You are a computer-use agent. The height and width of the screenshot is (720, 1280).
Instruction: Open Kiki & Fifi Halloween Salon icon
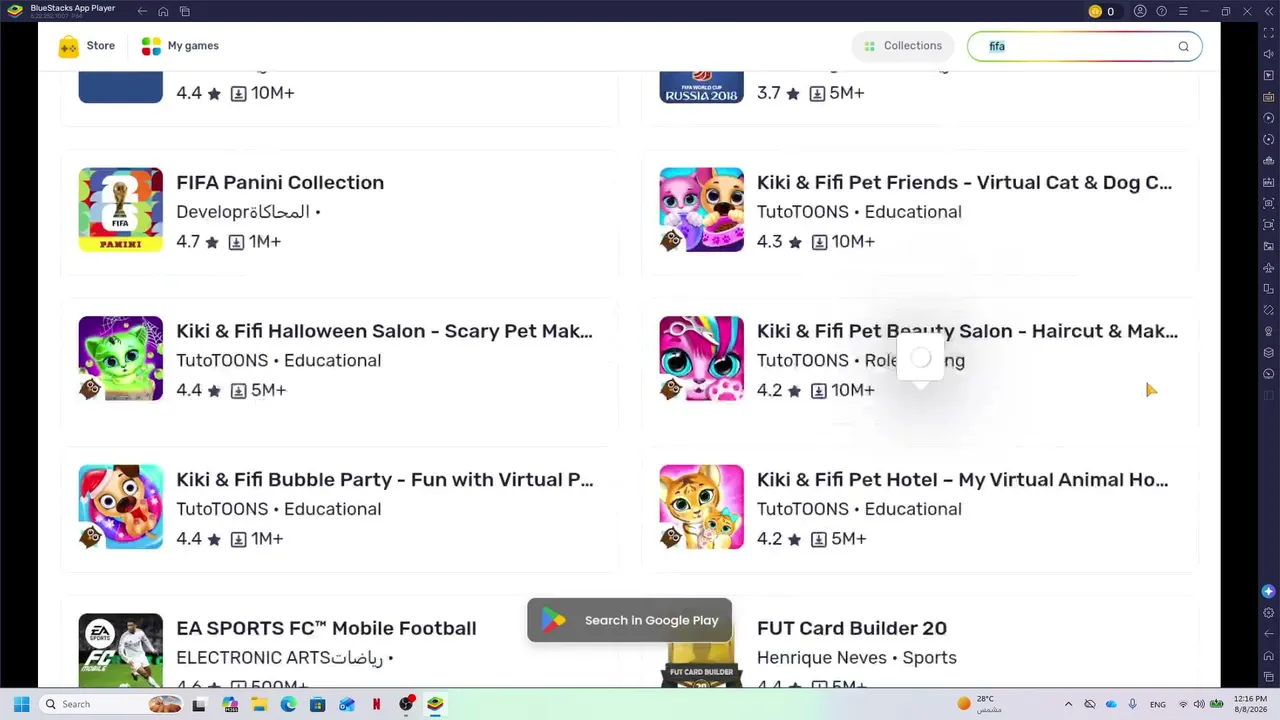pyautogui.click(x=121, y=358)
